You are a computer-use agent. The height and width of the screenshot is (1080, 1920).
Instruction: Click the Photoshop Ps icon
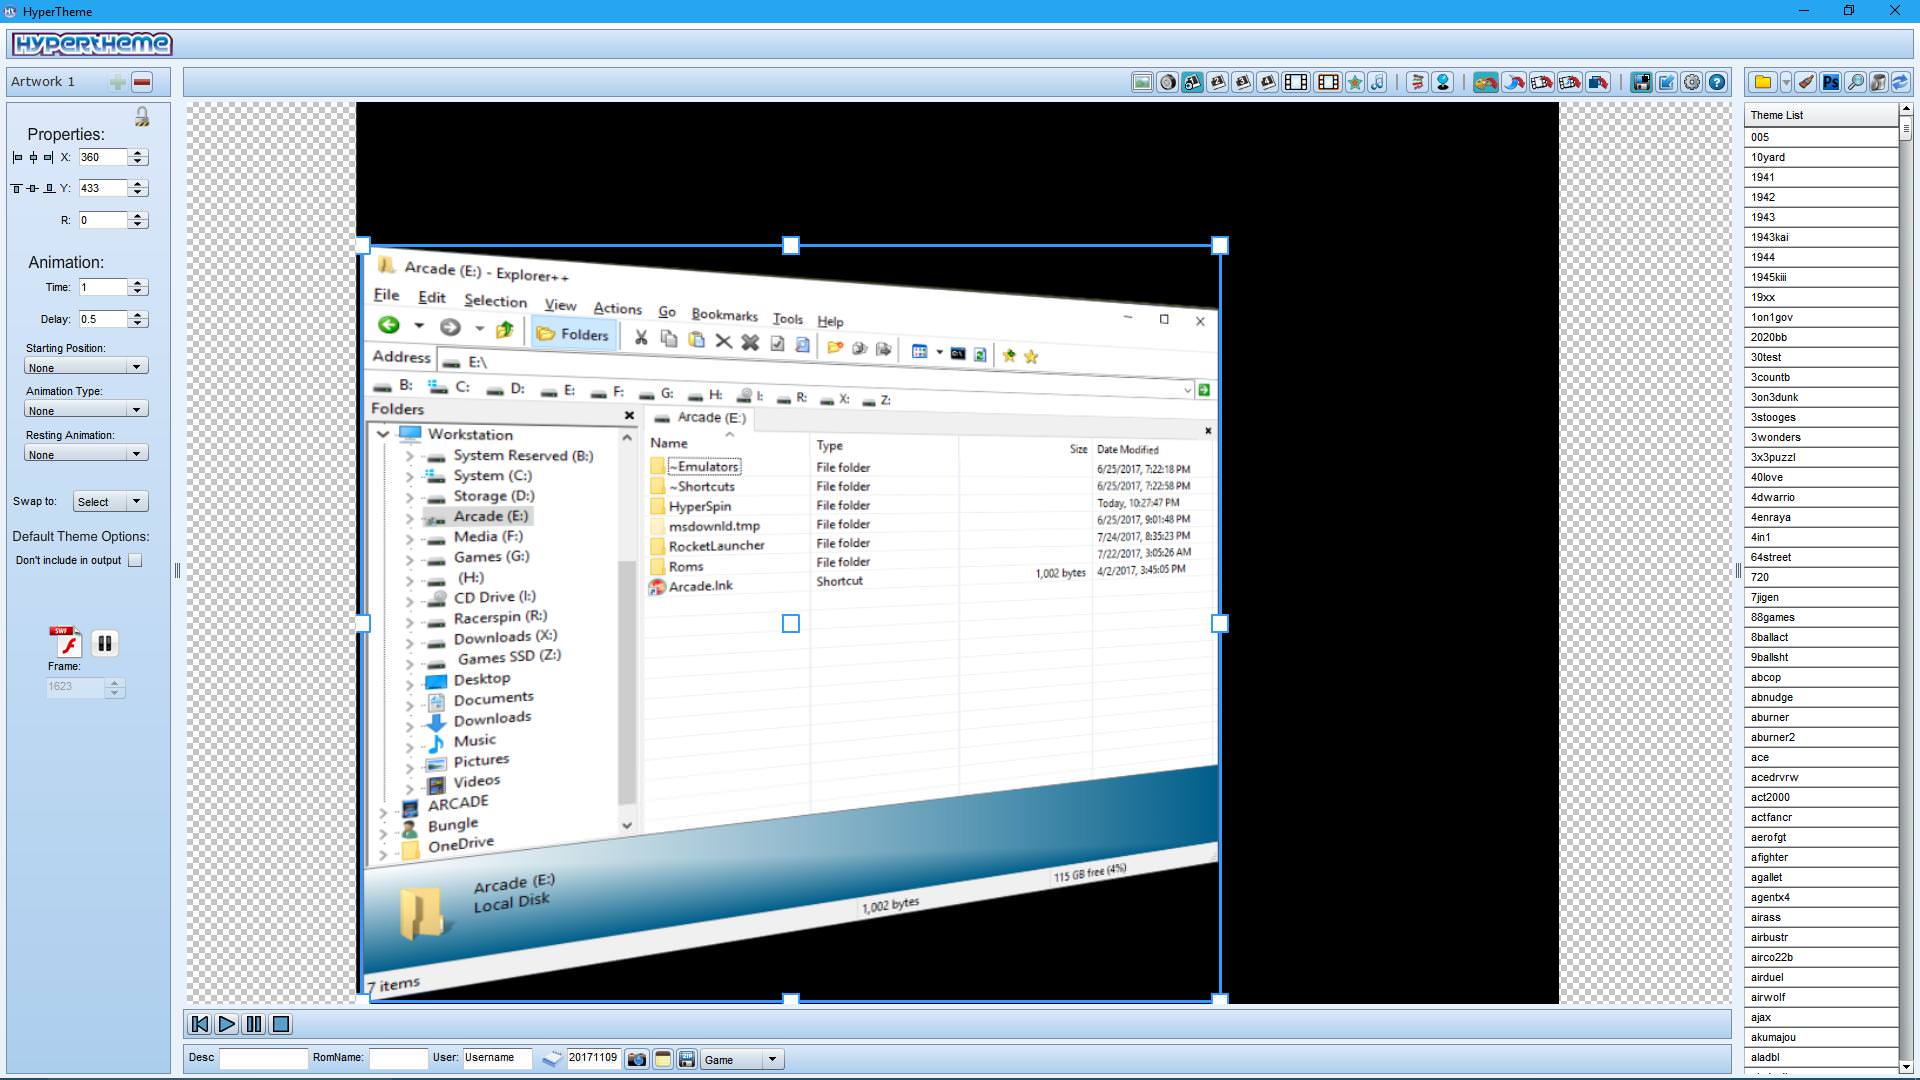pos(1831,83)
